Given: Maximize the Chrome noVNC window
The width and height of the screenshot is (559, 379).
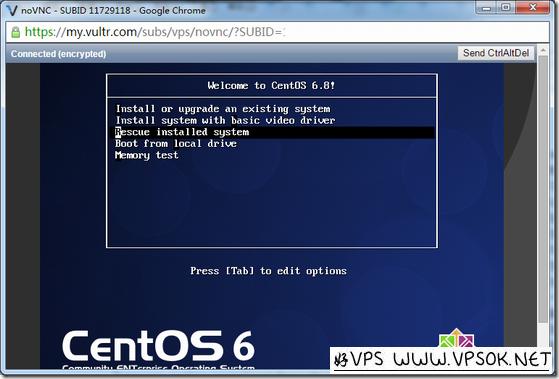Looking at the screenshot, I should 506,7.
